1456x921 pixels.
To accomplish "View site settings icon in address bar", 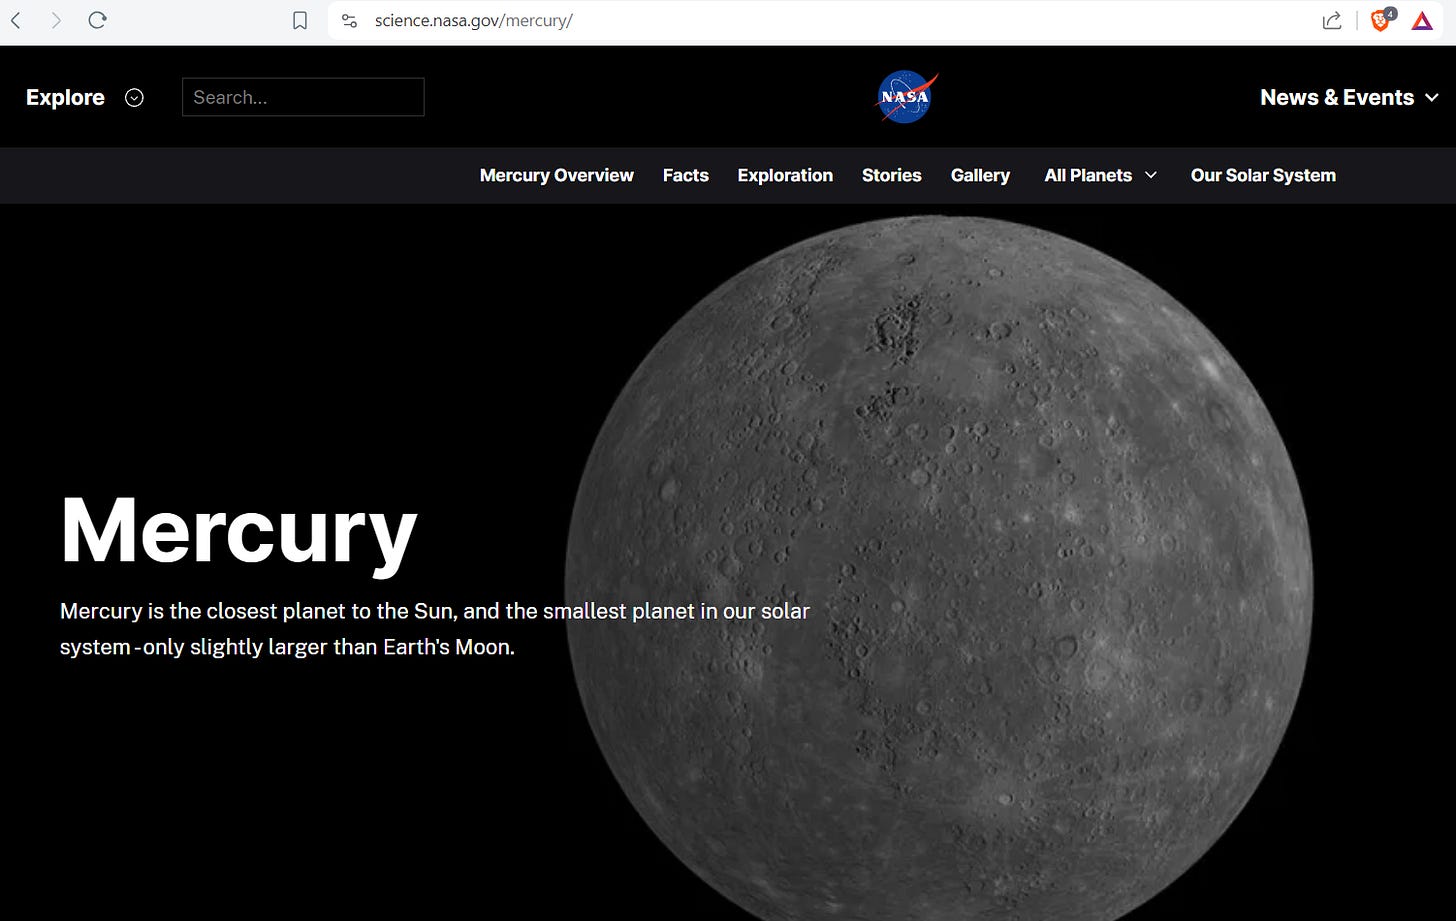I will pos(349,20).
